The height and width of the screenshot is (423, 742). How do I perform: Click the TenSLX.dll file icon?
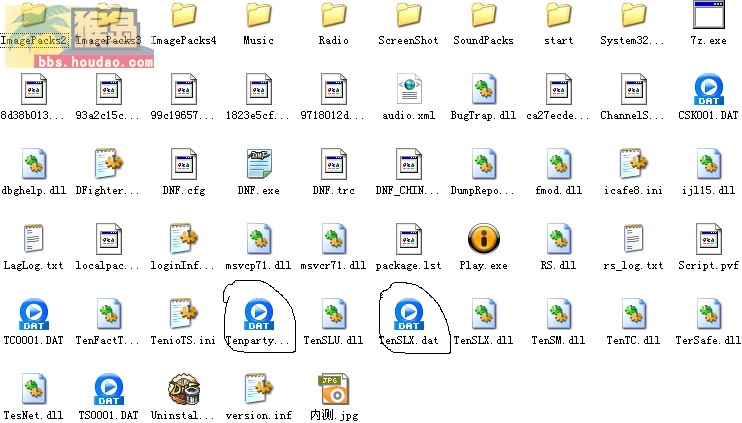coord(484,314)
